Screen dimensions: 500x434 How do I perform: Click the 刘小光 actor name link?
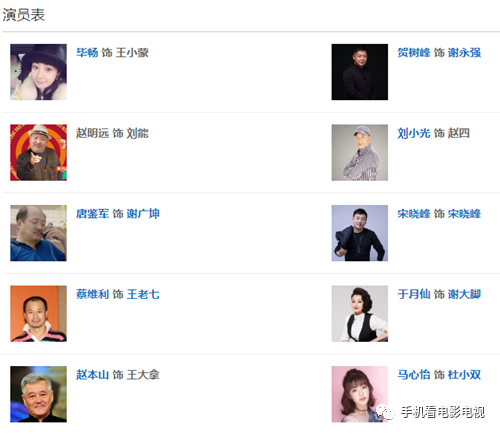pos(414,133)
